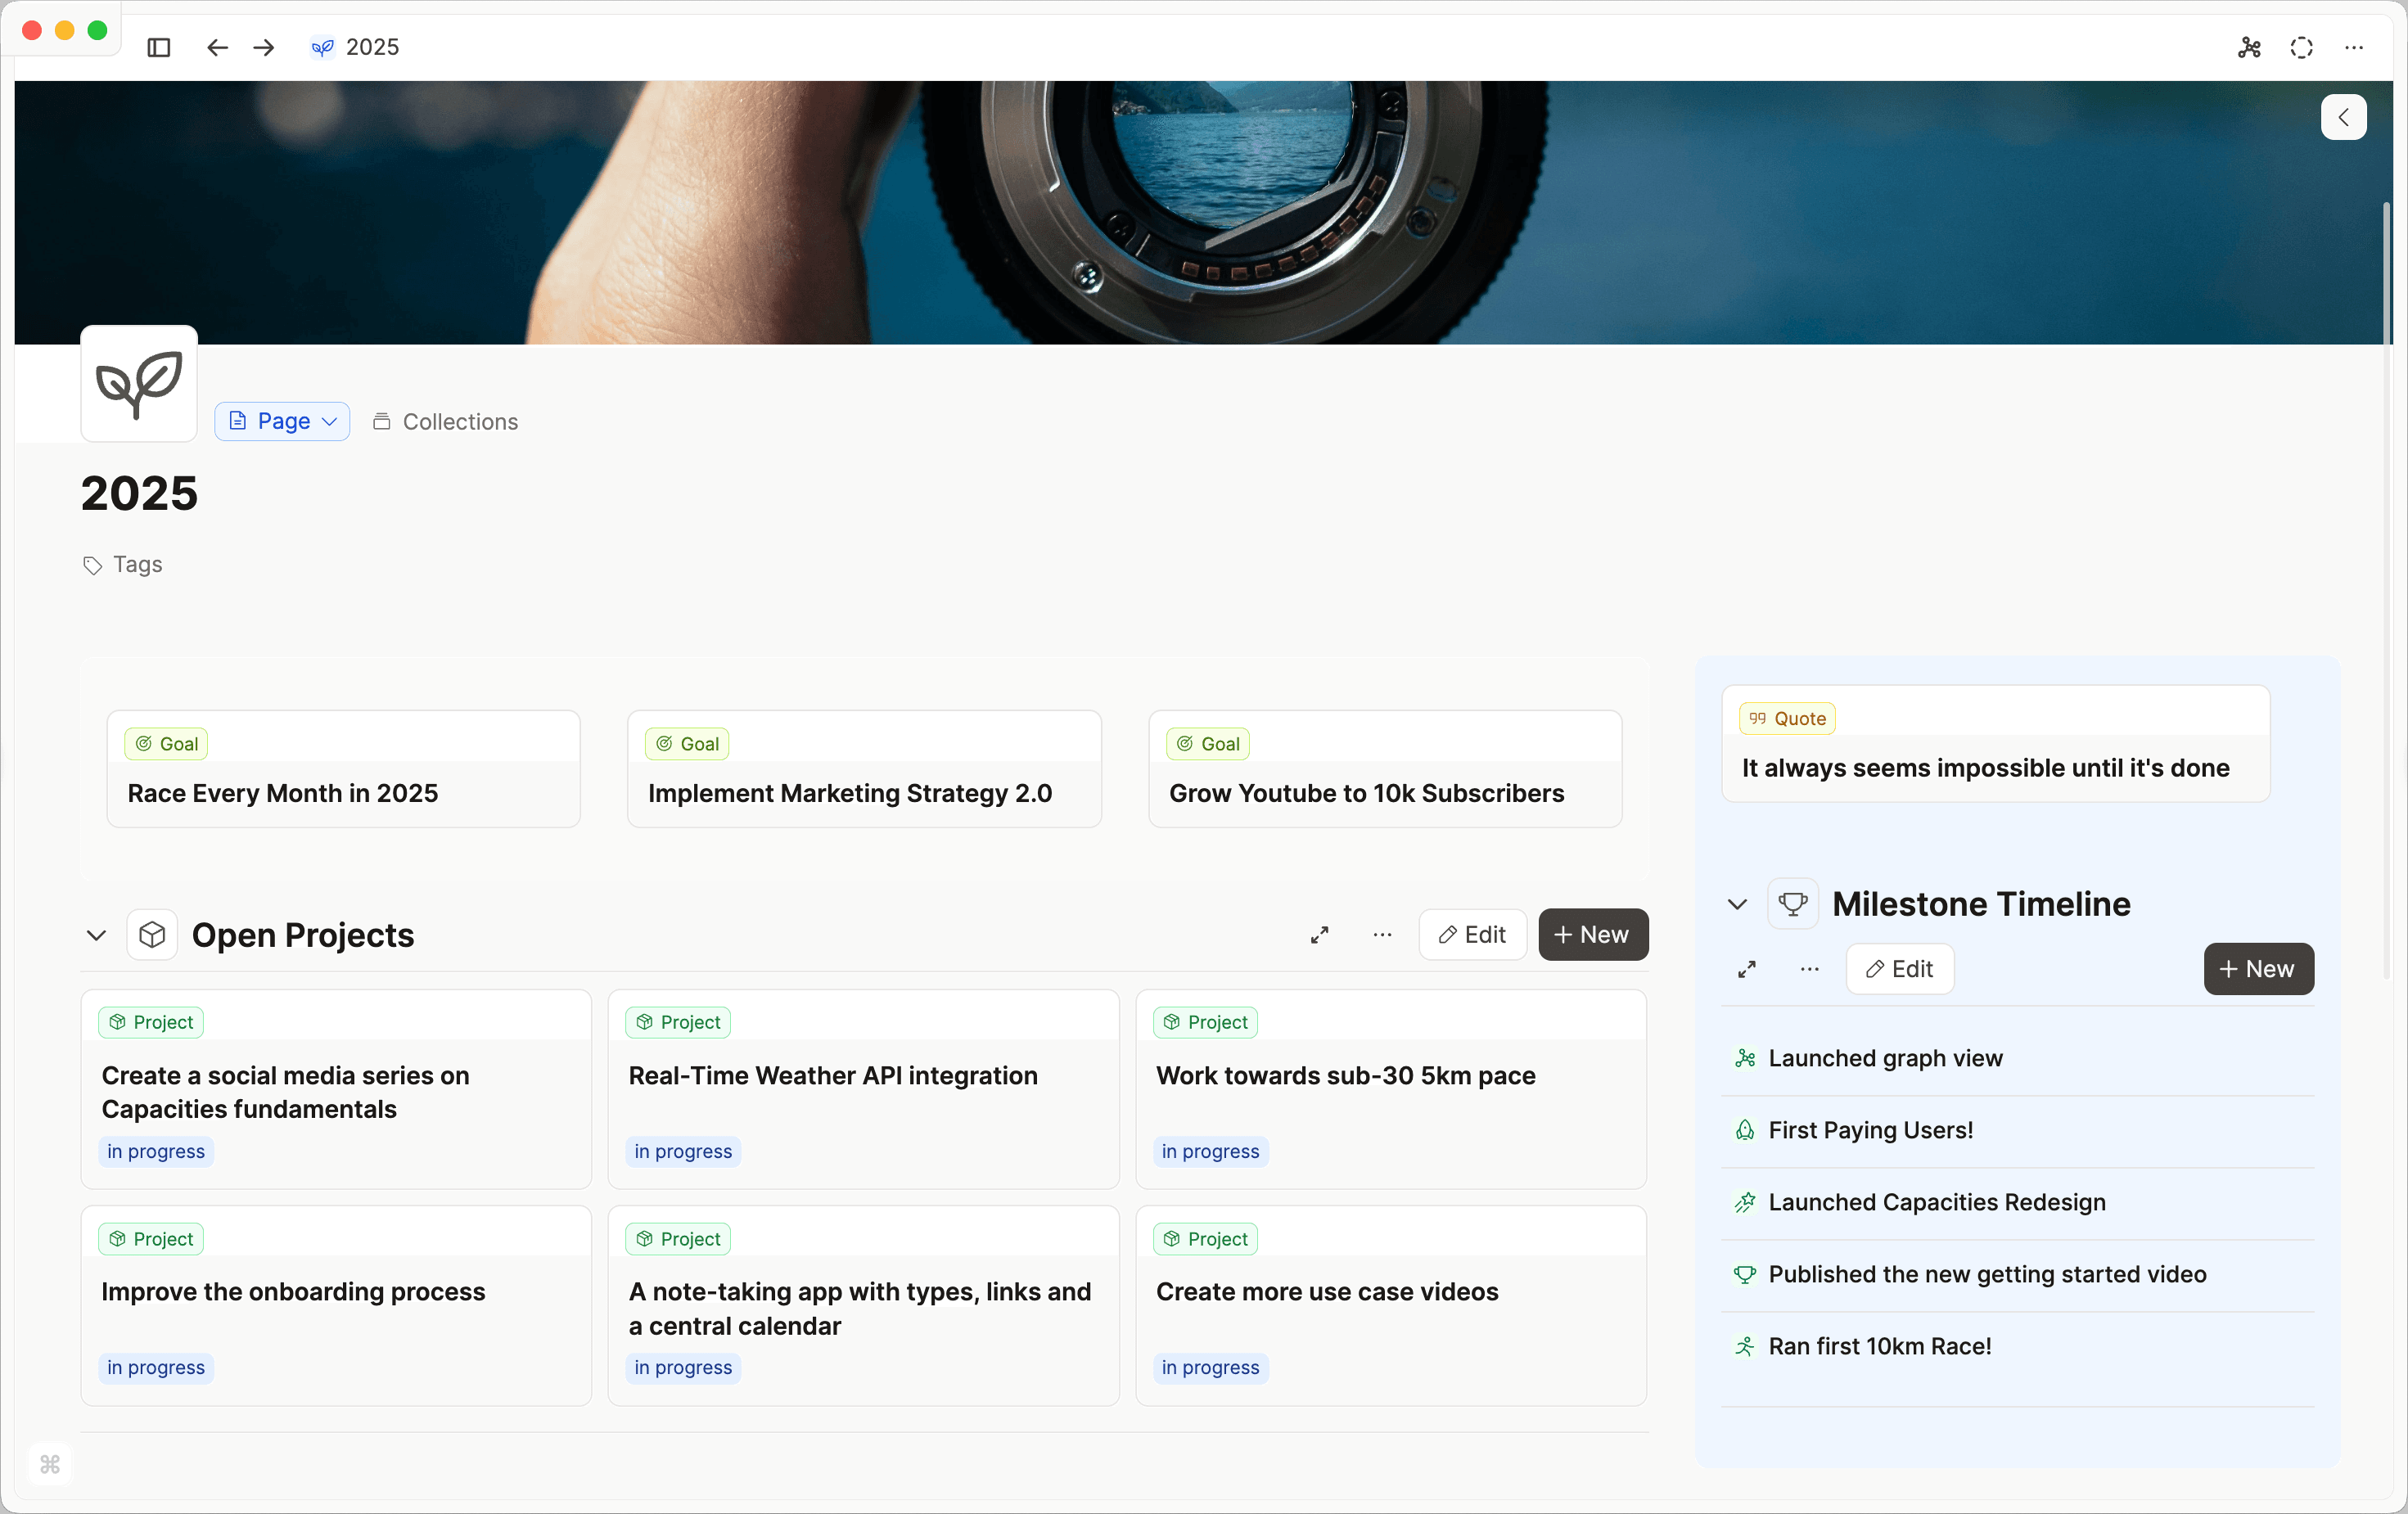Viewport: 2408px width, 1514px height.
Task: Expand Open Projects to full view
Action: tap(1319, 935)
